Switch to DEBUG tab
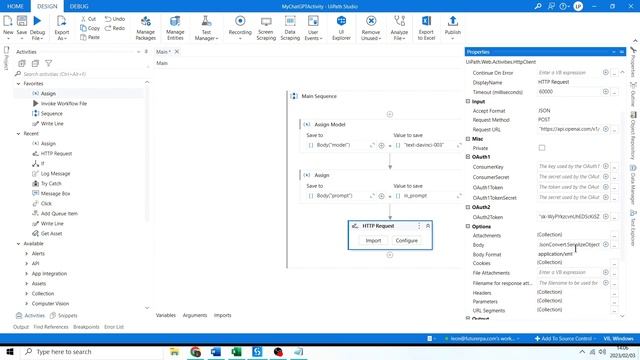 pos(79,6)
